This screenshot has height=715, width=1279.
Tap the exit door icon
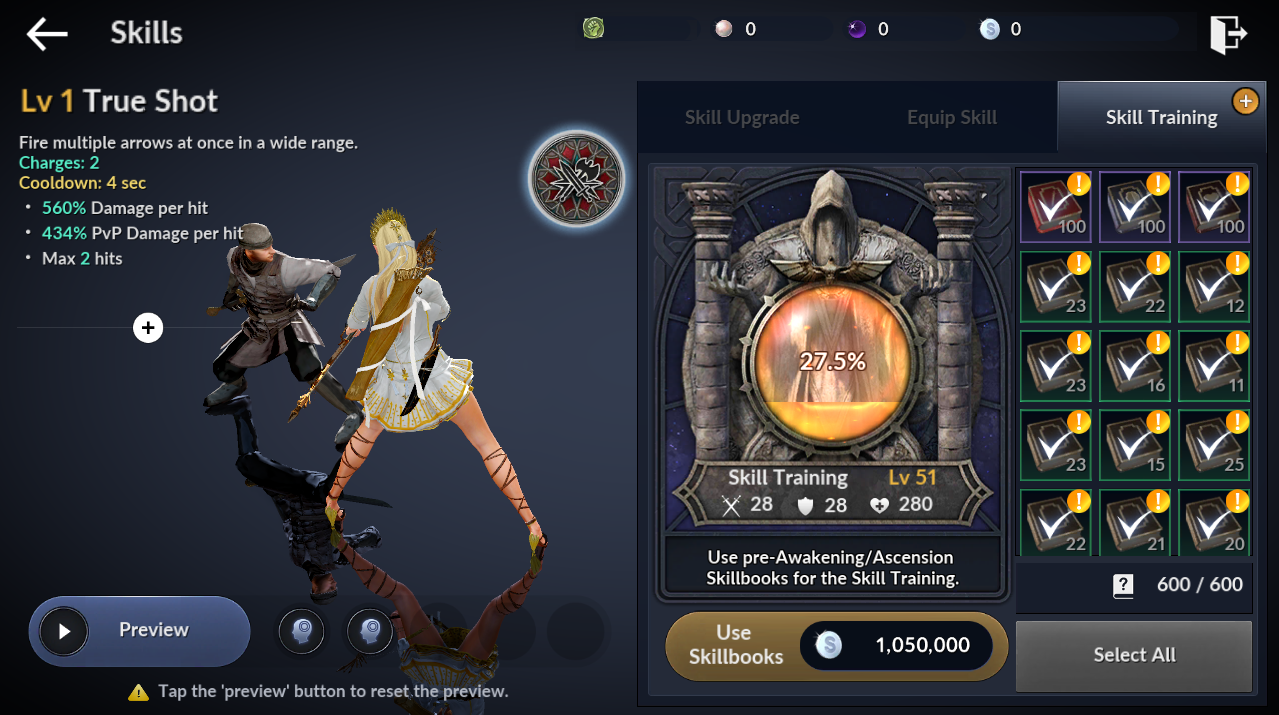(x=1227, y=34)
